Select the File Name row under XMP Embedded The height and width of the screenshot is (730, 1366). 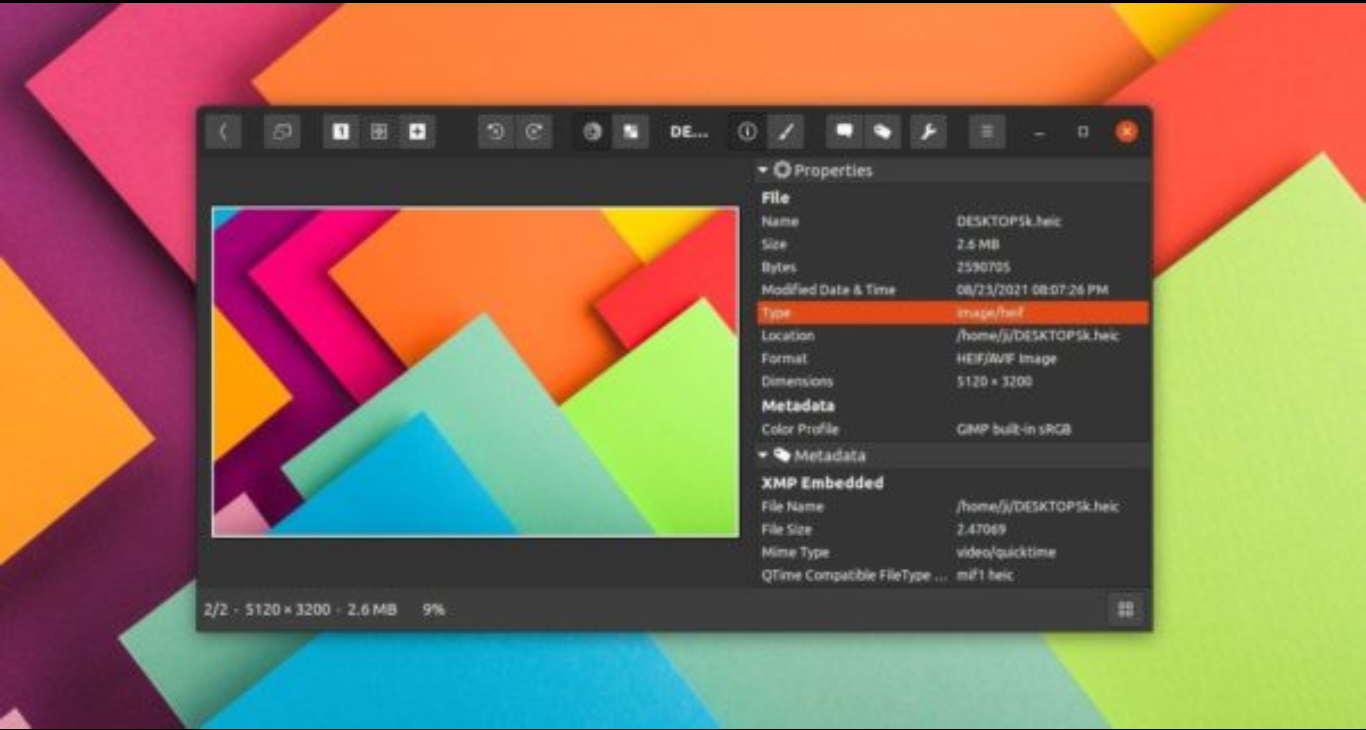pos(953,506)
